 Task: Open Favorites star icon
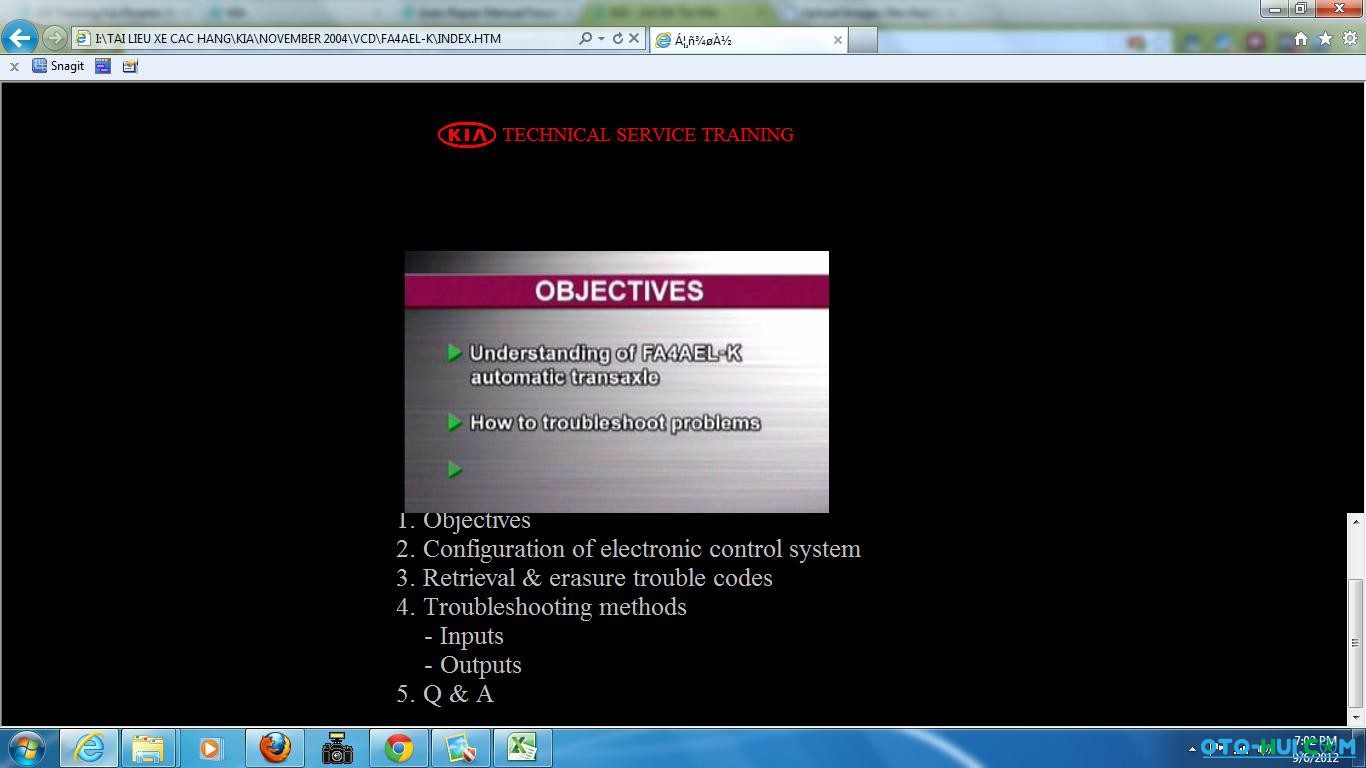[x=1325, y=38]
